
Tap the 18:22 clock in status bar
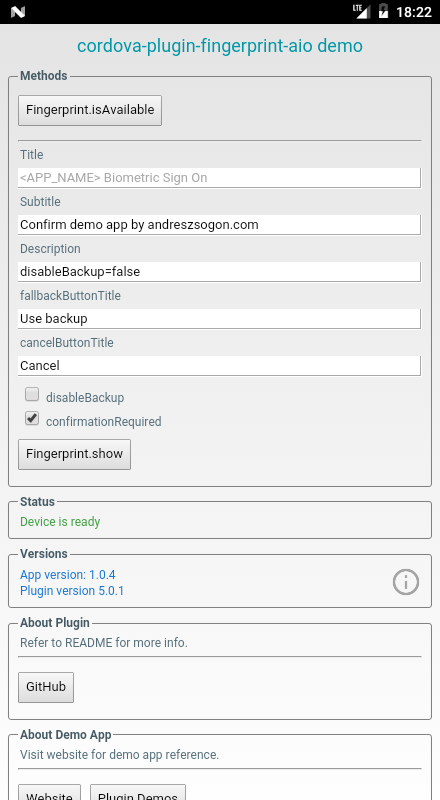tap(414, 12)
